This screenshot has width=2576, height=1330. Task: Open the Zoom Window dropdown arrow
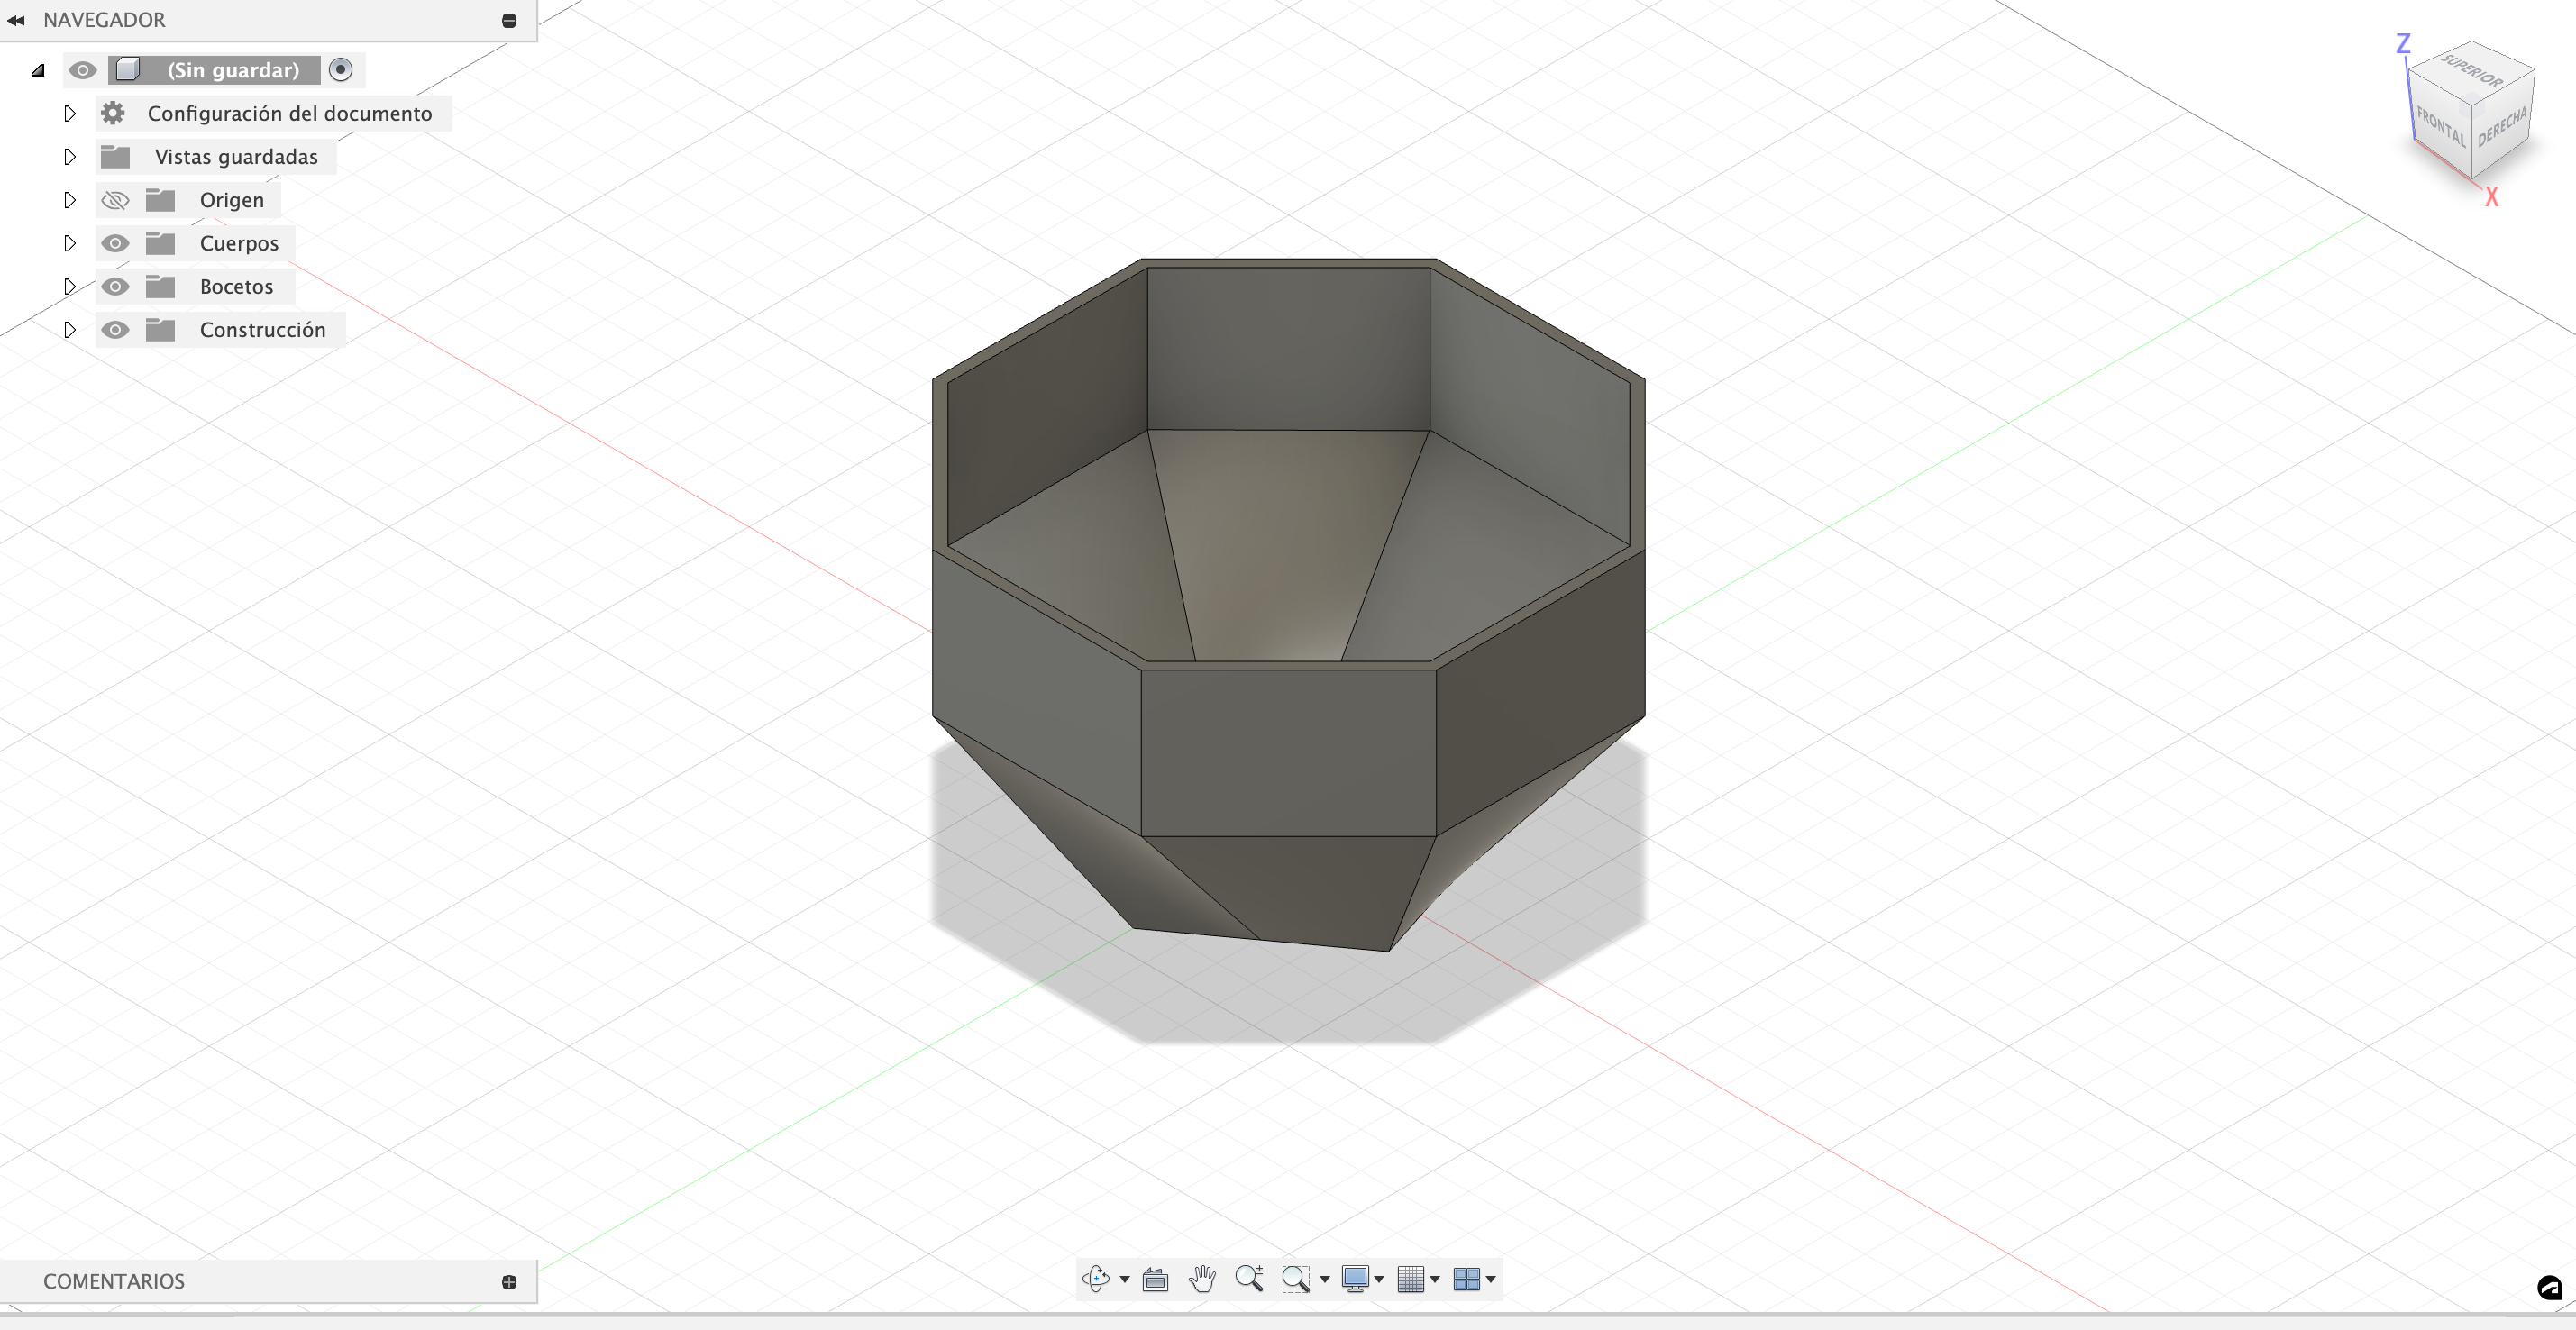click(x=1325, y=1280)
